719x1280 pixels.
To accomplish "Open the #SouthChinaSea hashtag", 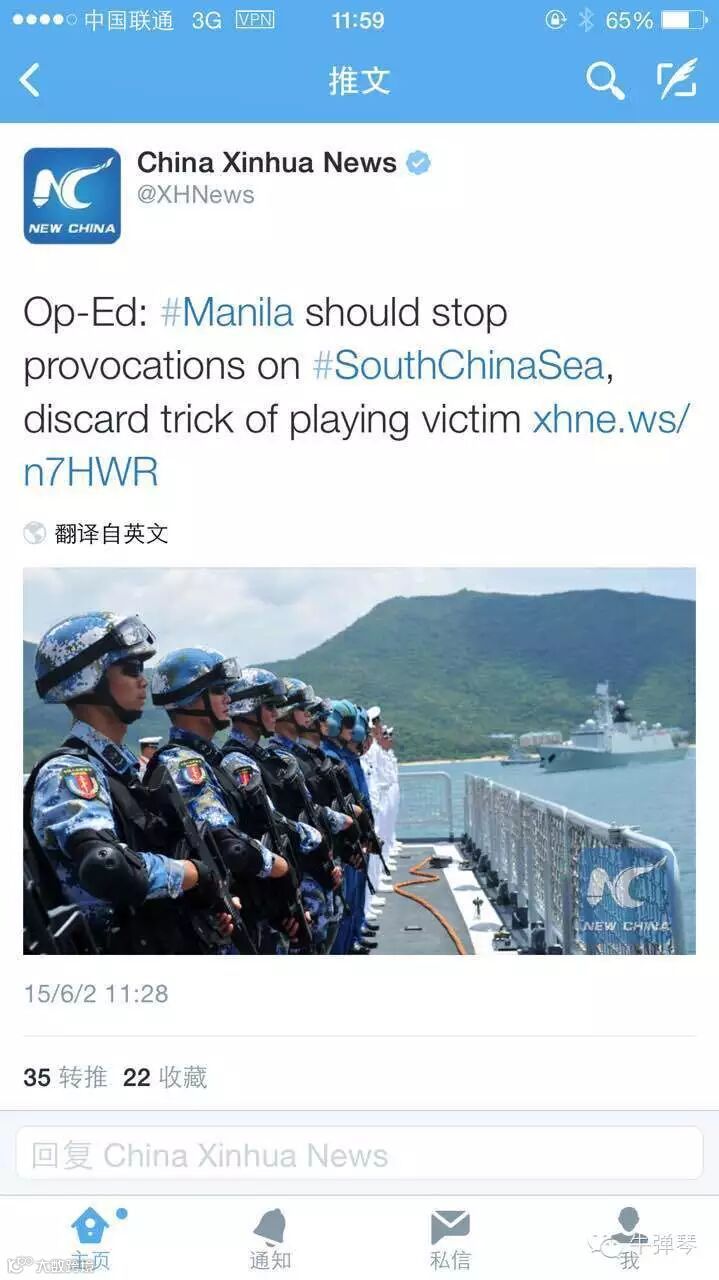I will coord(459,366).
